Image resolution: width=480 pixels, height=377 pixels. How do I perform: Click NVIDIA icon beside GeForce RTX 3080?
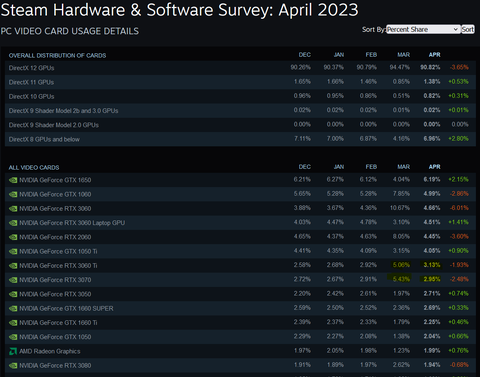[x=13, y=366]
